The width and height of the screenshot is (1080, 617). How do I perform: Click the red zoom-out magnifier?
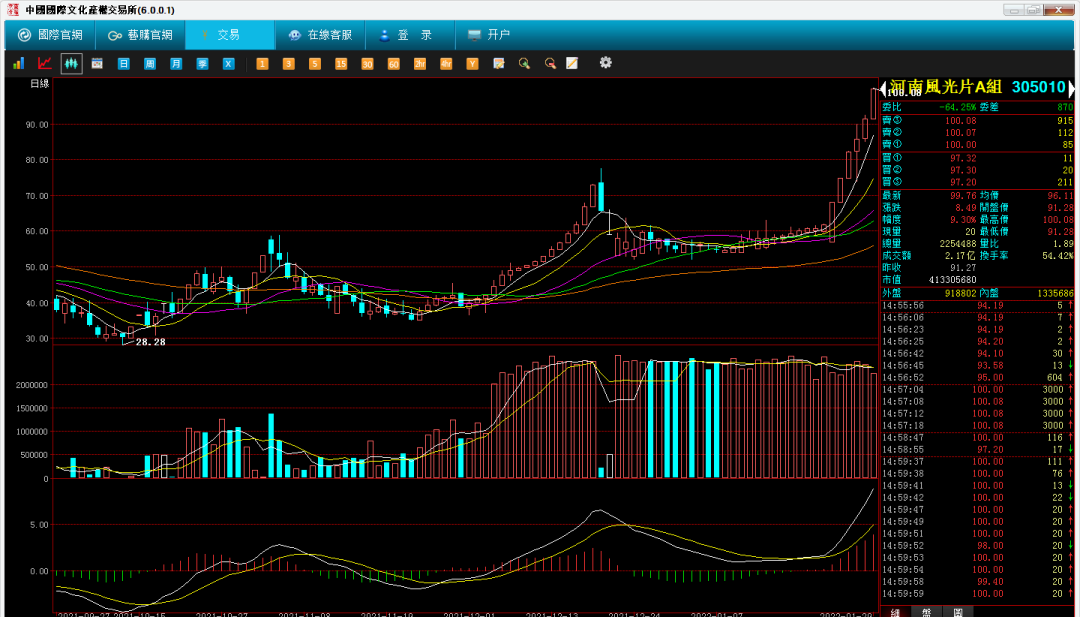pyautogui.click(x=550, y=63)
